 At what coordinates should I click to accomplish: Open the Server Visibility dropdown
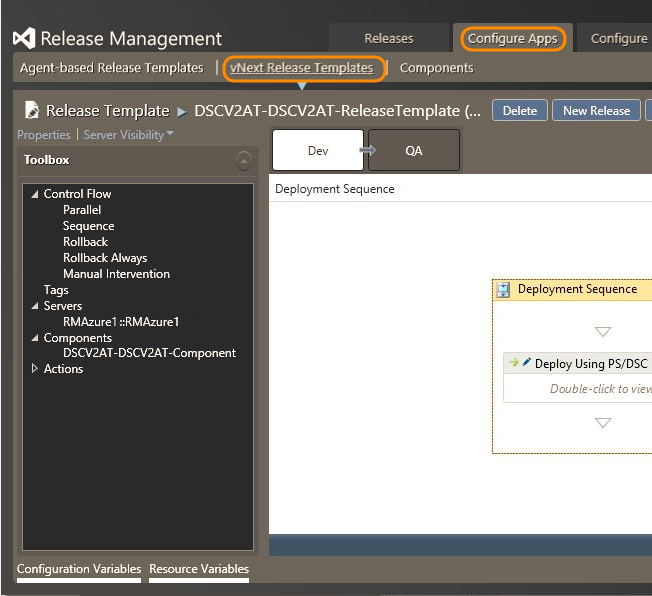(128, 135)
